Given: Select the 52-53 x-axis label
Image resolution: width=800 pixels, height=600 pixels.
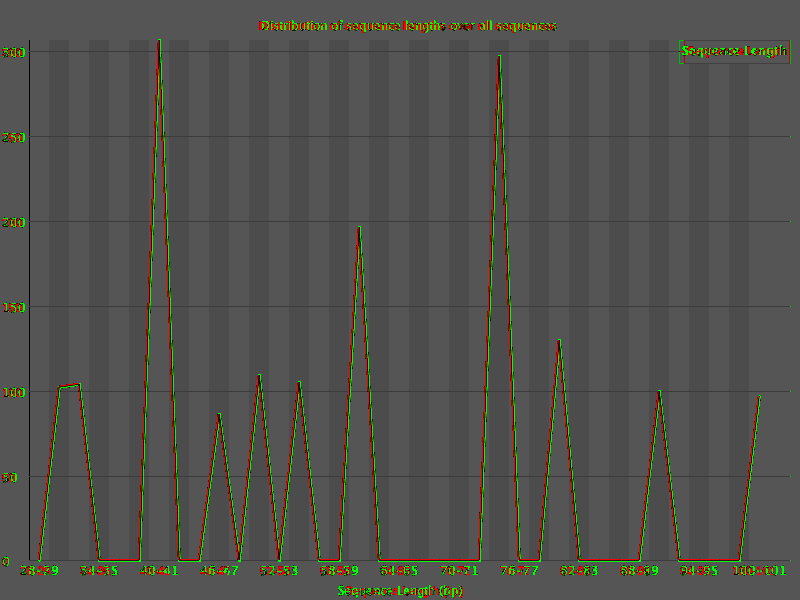Looking at the screenshot, I should pos(279,570).
